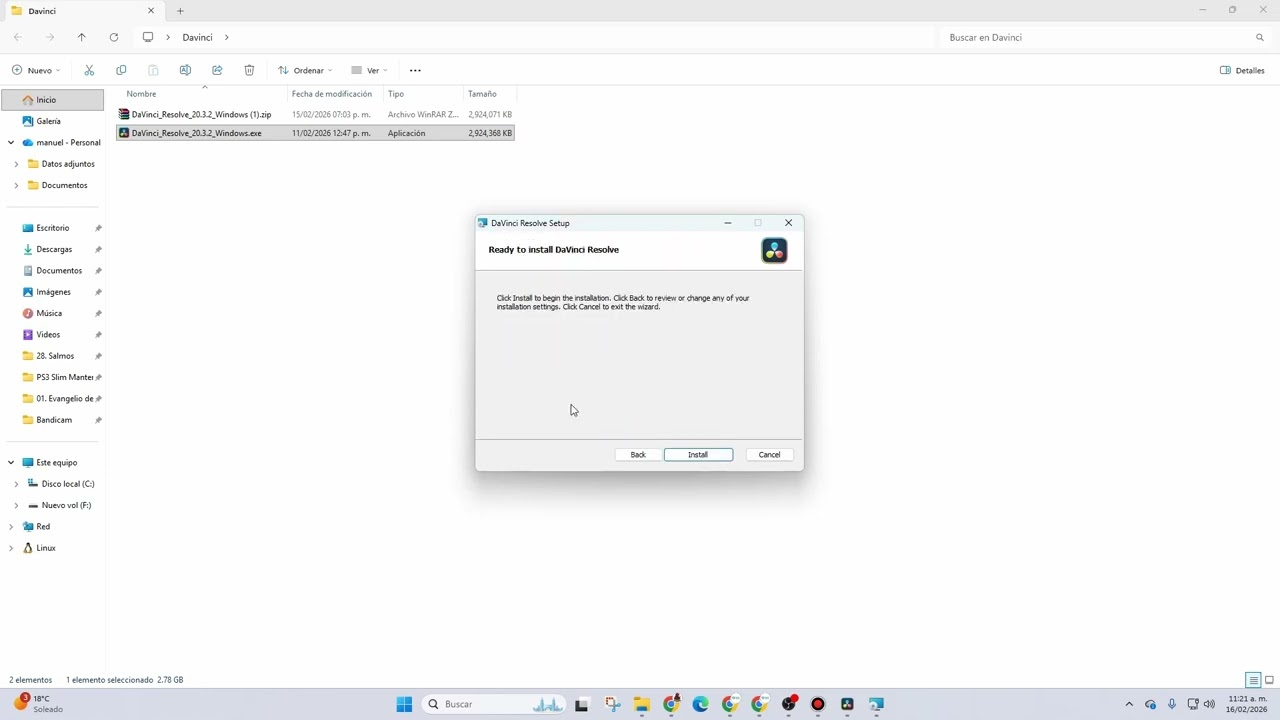Click the Rename icon in Explorer toolbar
Screen dimensions: 1280x720
tap(185, 70)
